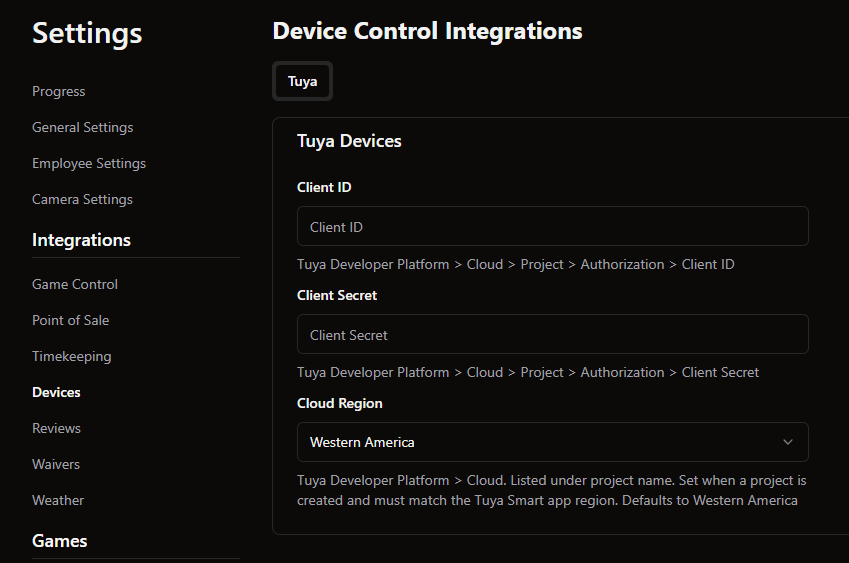
Task: Open Point of Sale integration
Action: click(x=70, y=320)
